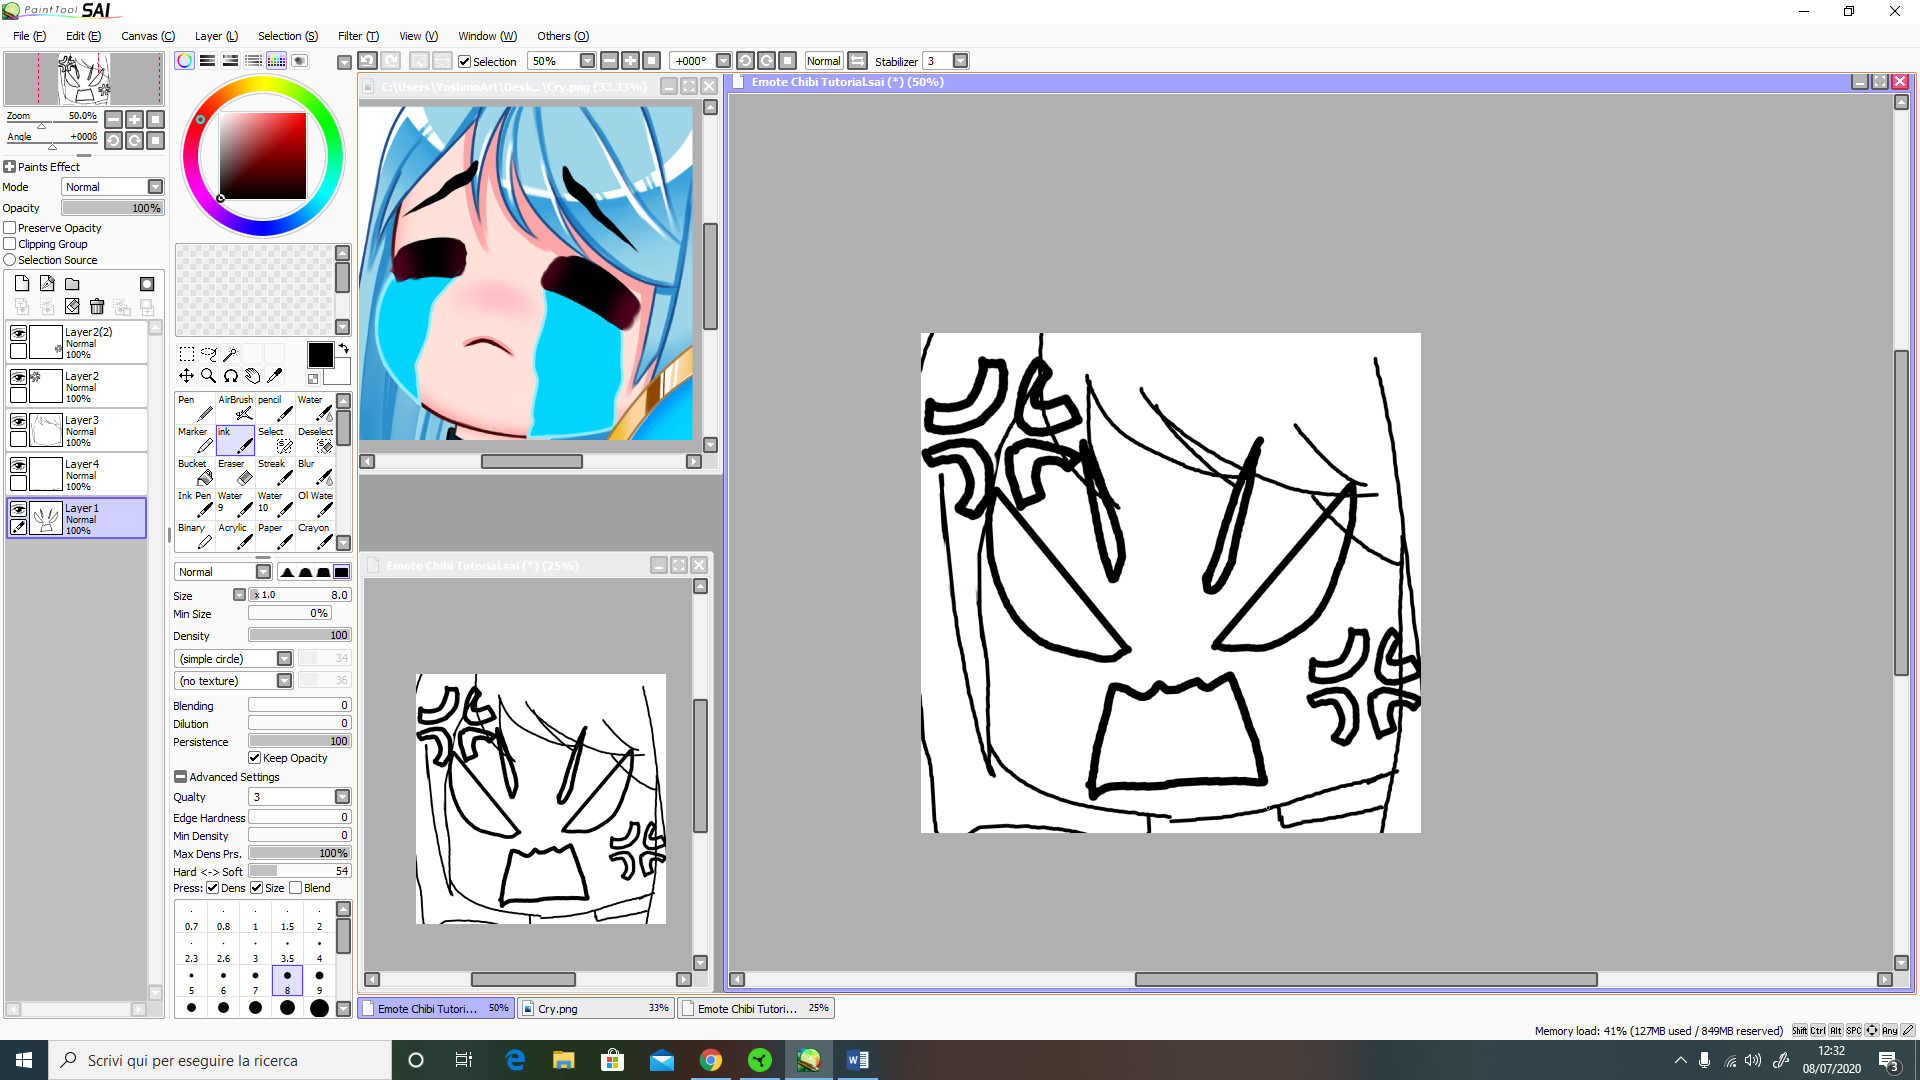Select the AirBrush tool

(235, 408)
